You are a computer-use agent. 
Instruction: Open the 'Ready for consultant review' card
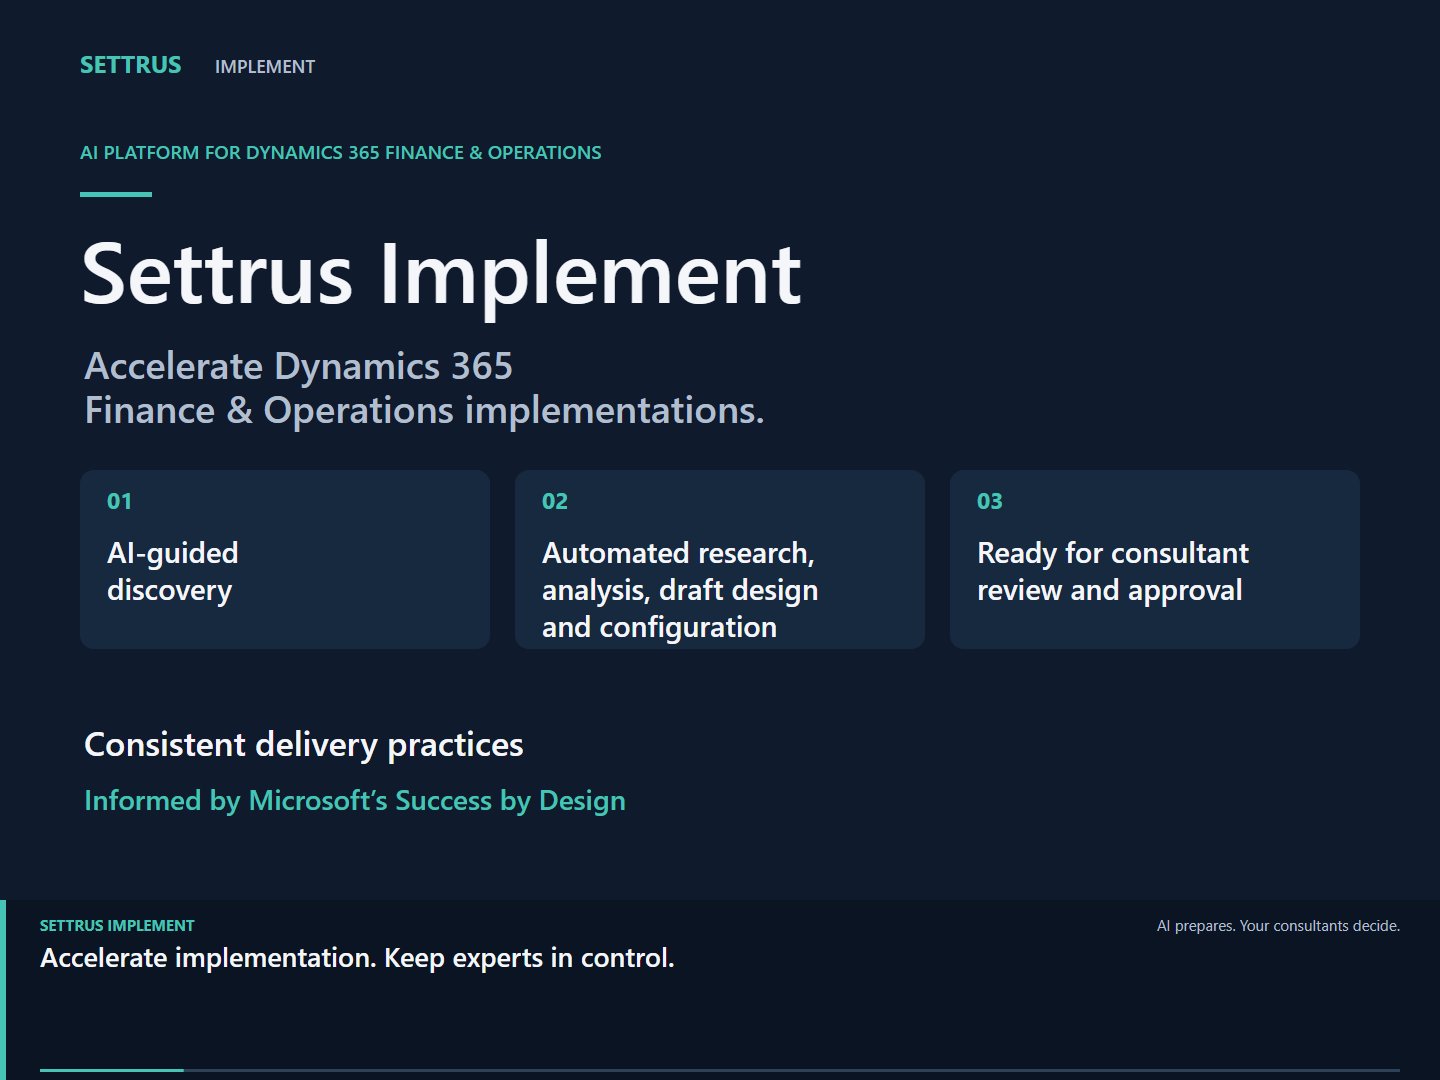coord(1155,559)
